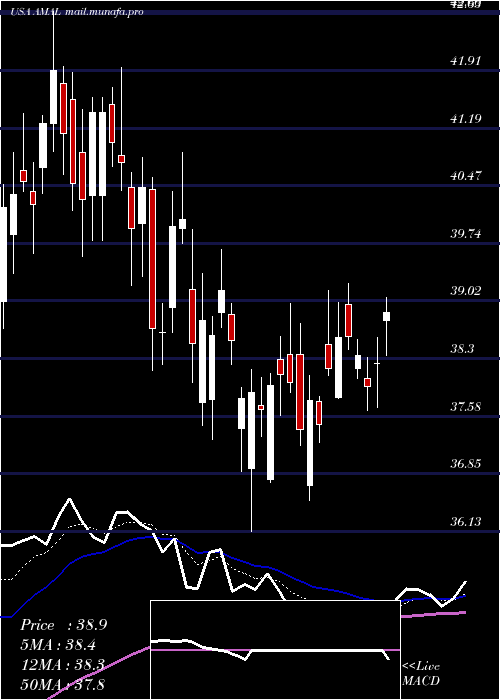Select the 40.47 price axis label

466,176
